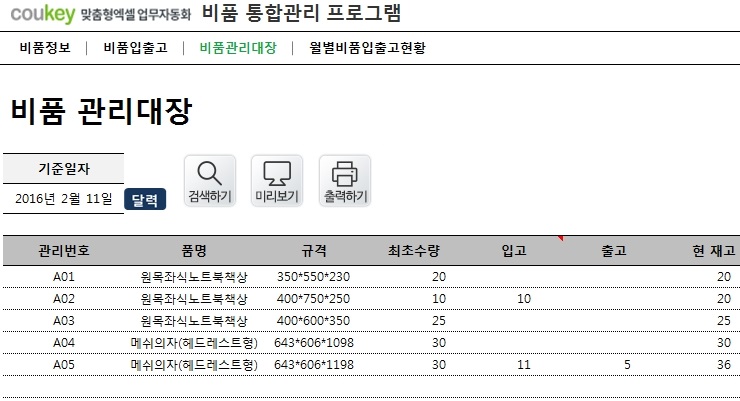The width and height of the screenshot is (740, 401).
Task: Click the 규격 column header
Action: coord(314,251)
